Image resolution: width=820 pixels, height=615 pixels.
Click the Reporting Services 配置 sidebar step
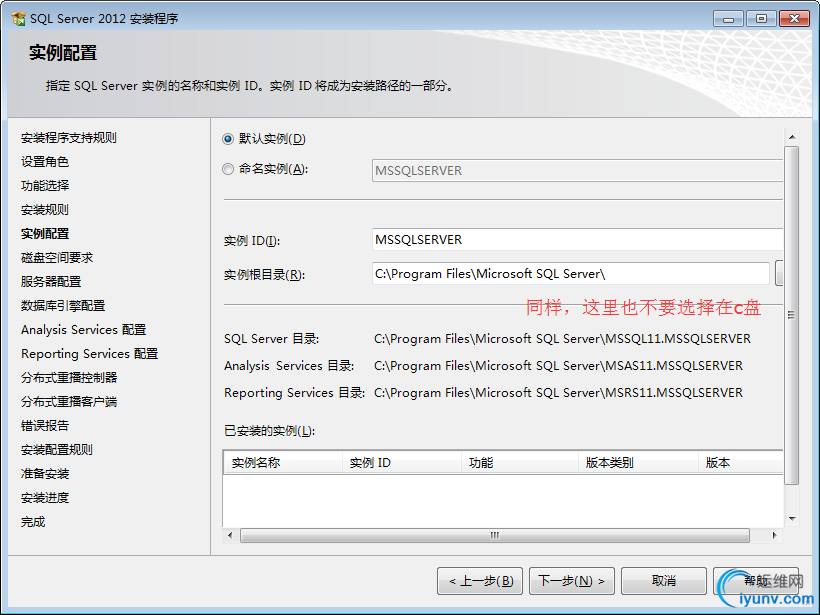tap(89, 354)
